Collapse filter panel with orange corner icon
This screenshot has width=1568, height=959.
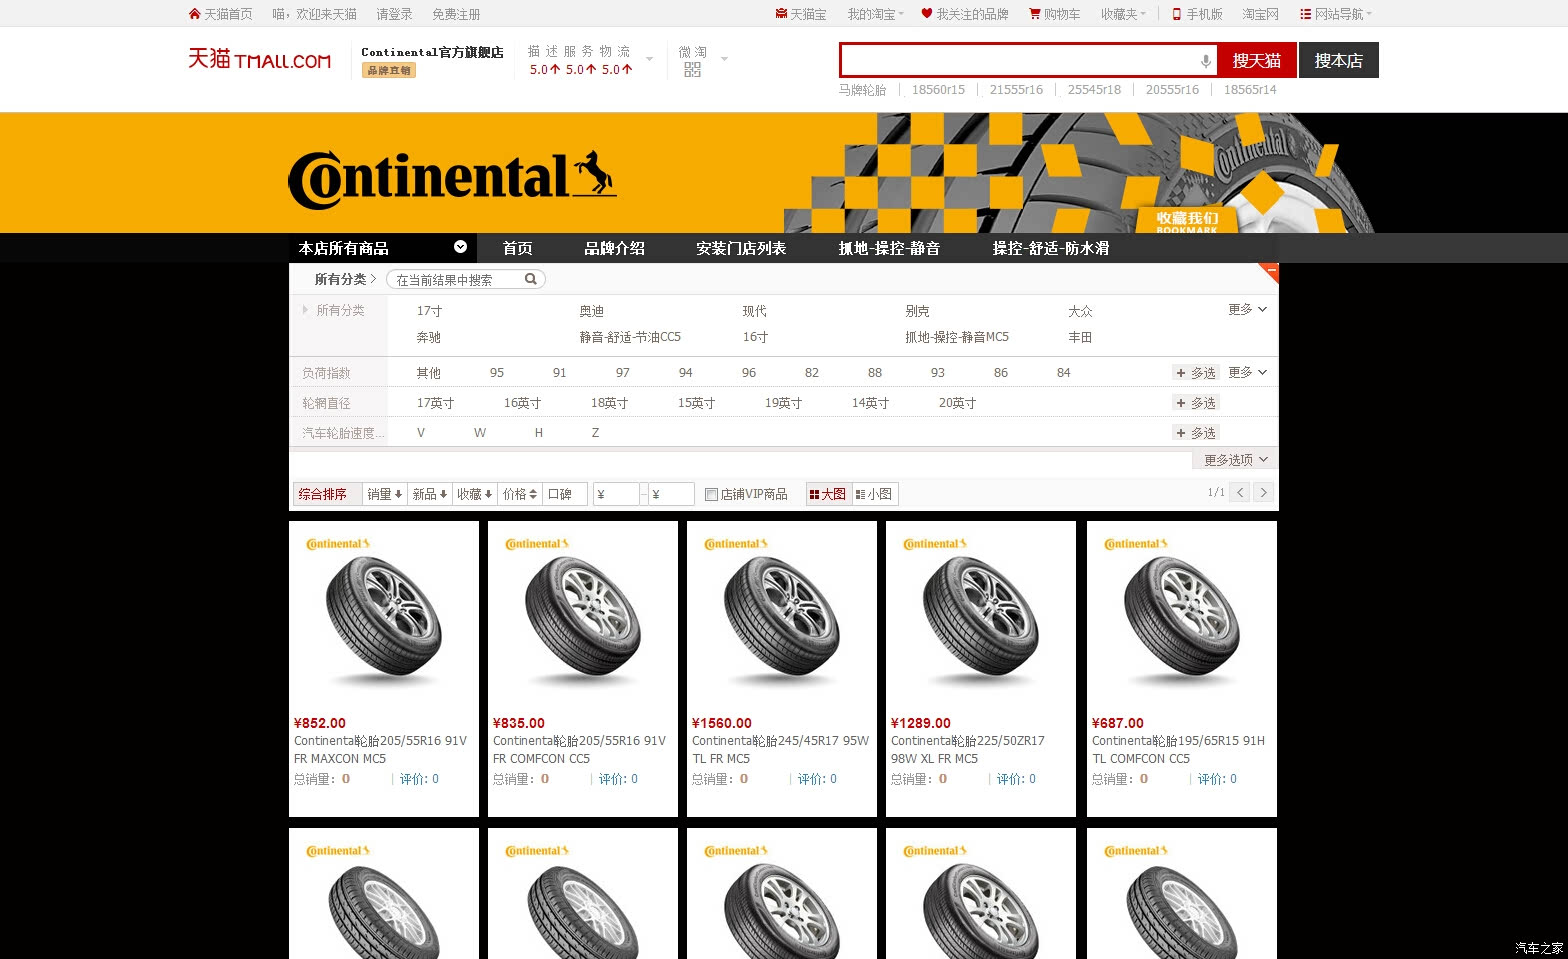1268,272
